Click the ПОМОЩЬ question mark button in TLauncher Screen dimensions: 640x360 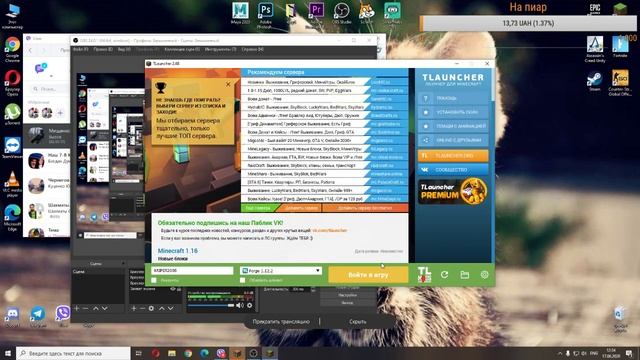453,98
